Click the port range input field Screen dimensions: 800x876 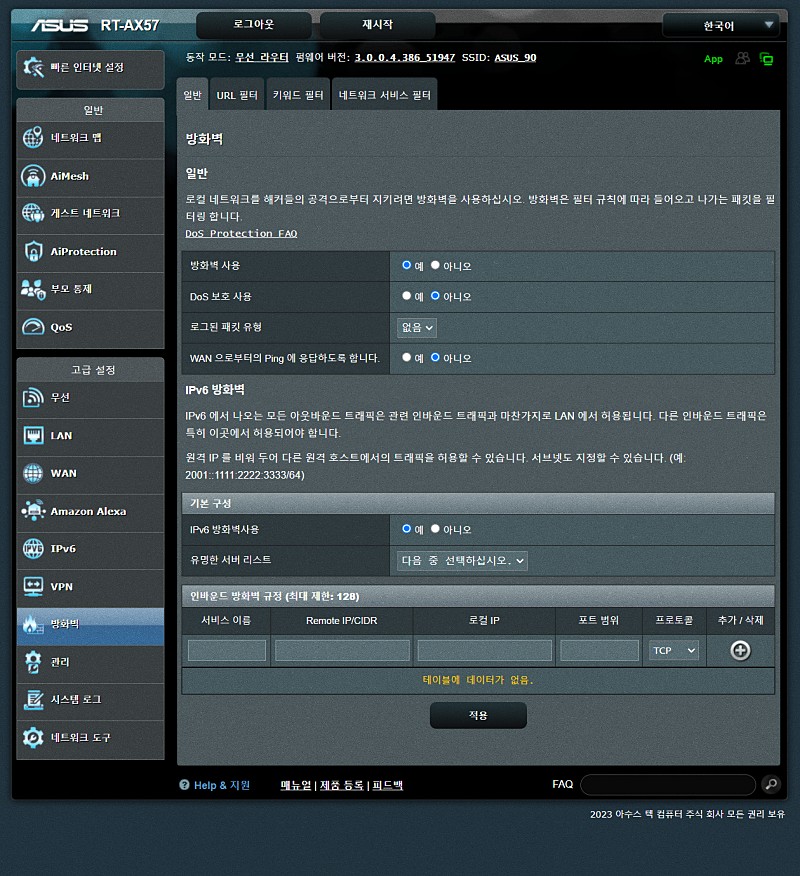pos(599,650)
